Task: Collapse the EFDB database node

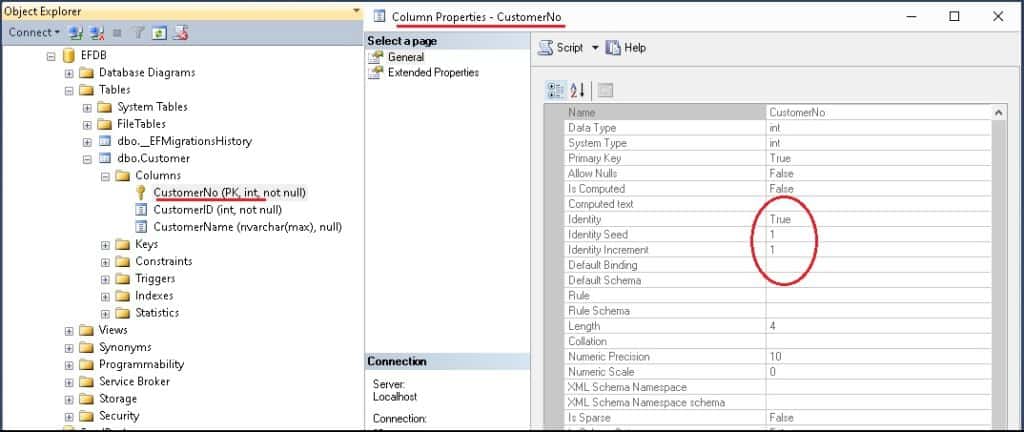Action: (x=51, y=56)
